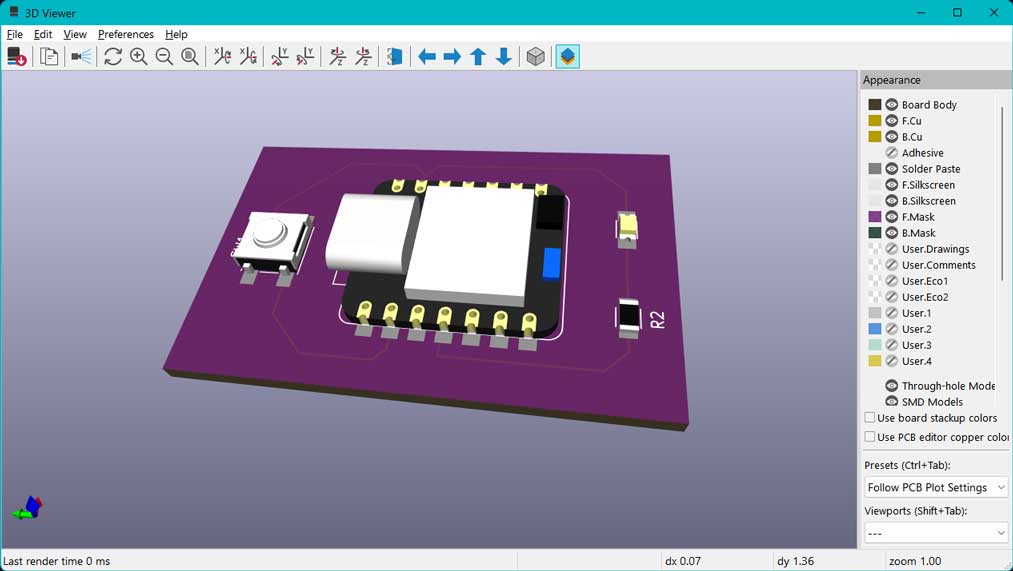Open the Edit menu
Image resolution: width=1013 pixels, height=571 pixels.
pos(43,34)
